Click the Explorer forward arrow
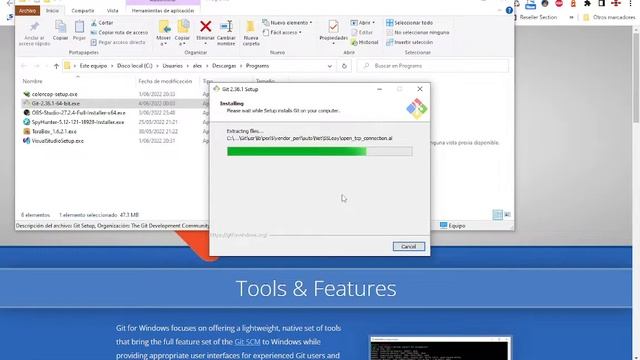This screenshot has height=360, width=640. click(x=37, y=66)
